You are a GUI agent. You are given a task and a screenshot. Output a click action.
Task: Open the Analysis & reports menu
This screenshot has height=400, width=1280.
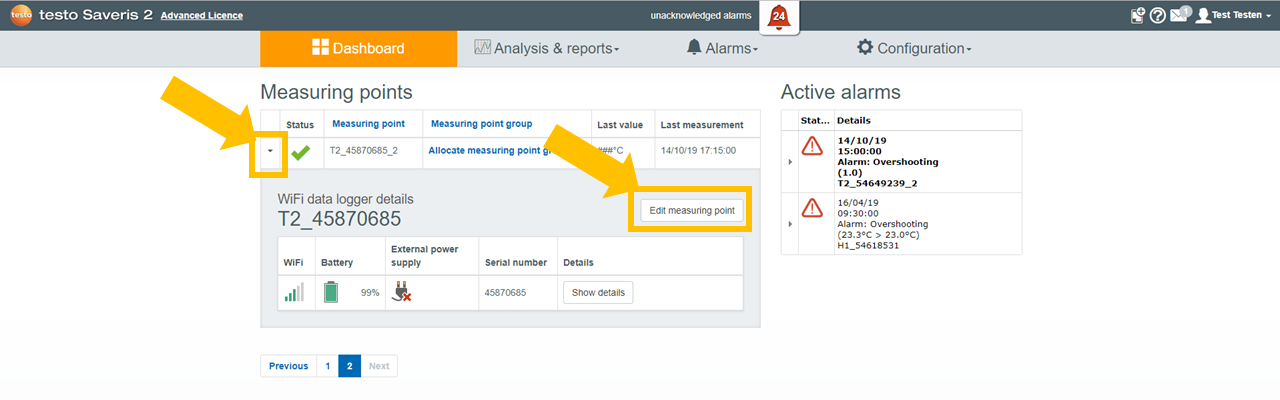(547, 48)
